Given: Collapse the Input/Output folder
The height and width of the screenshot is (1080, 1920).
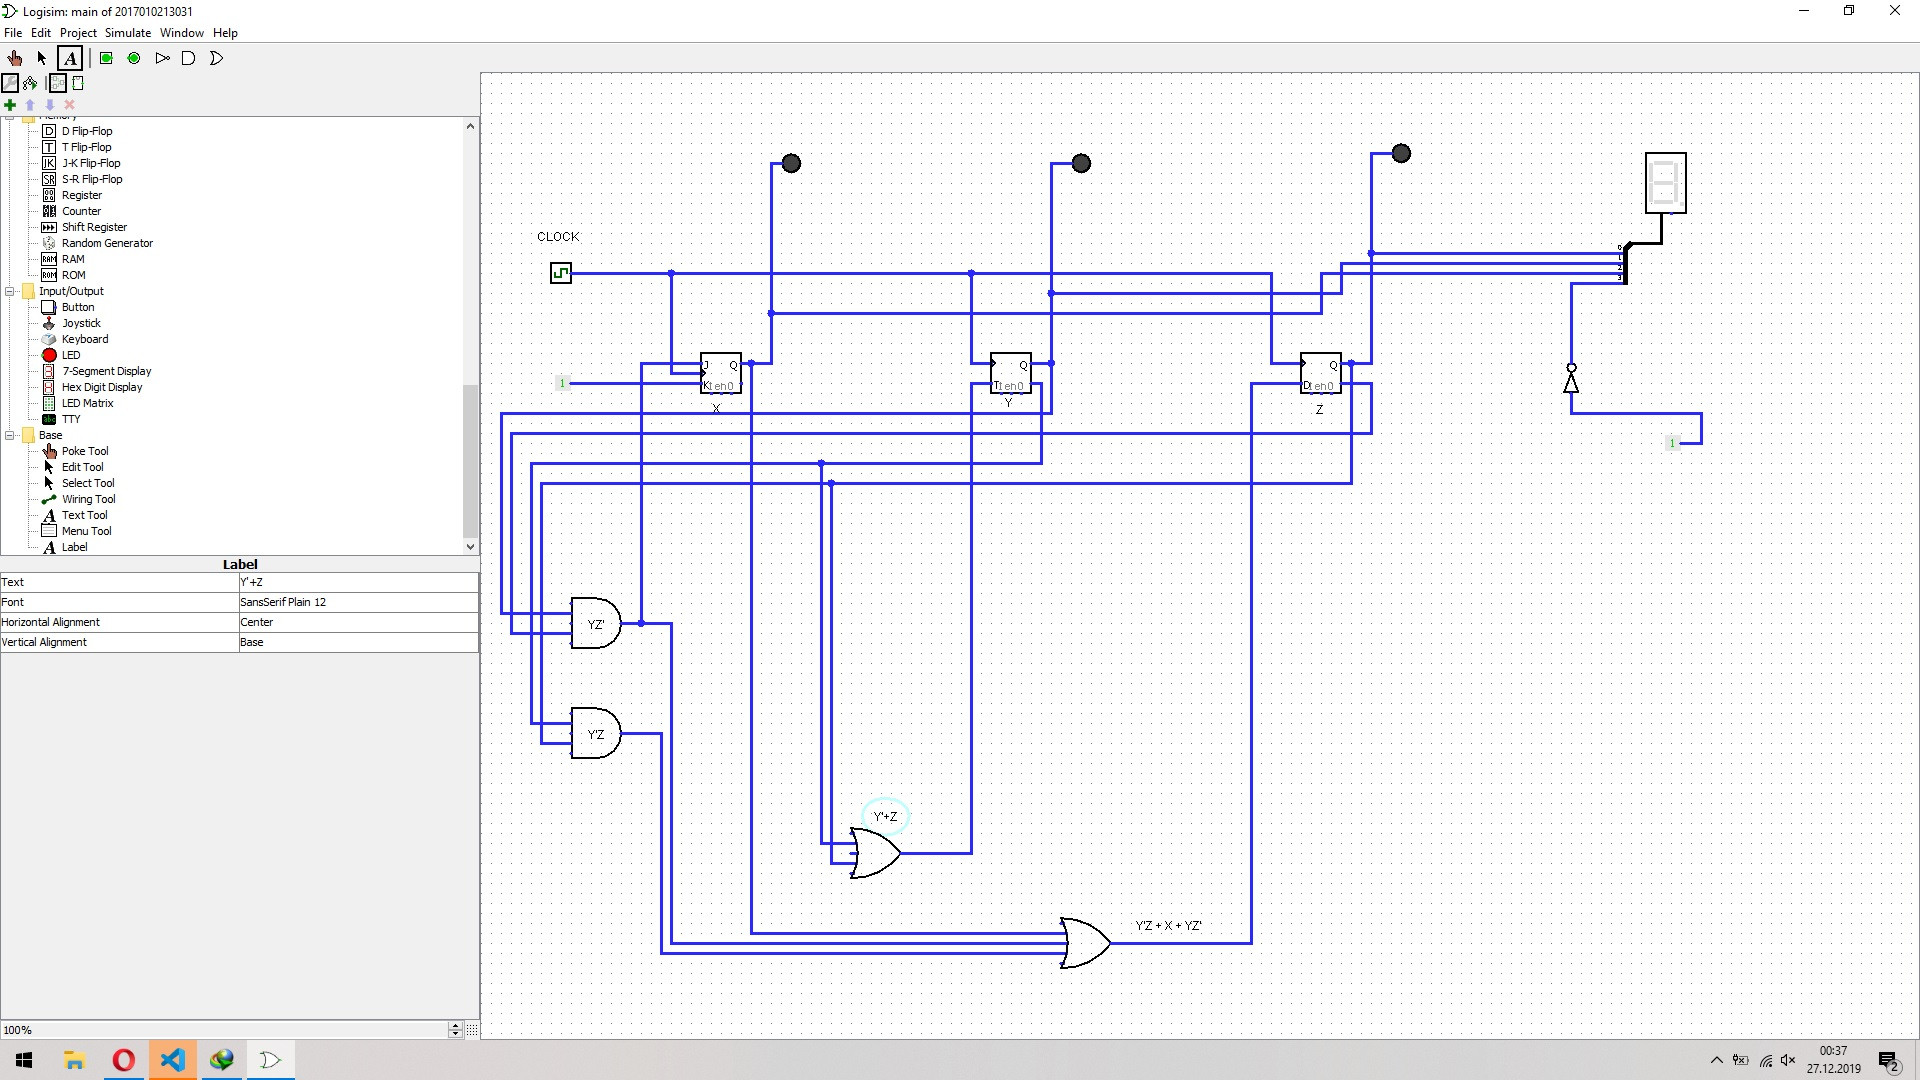Looking at the screenshot, I should tap(10, 291).
